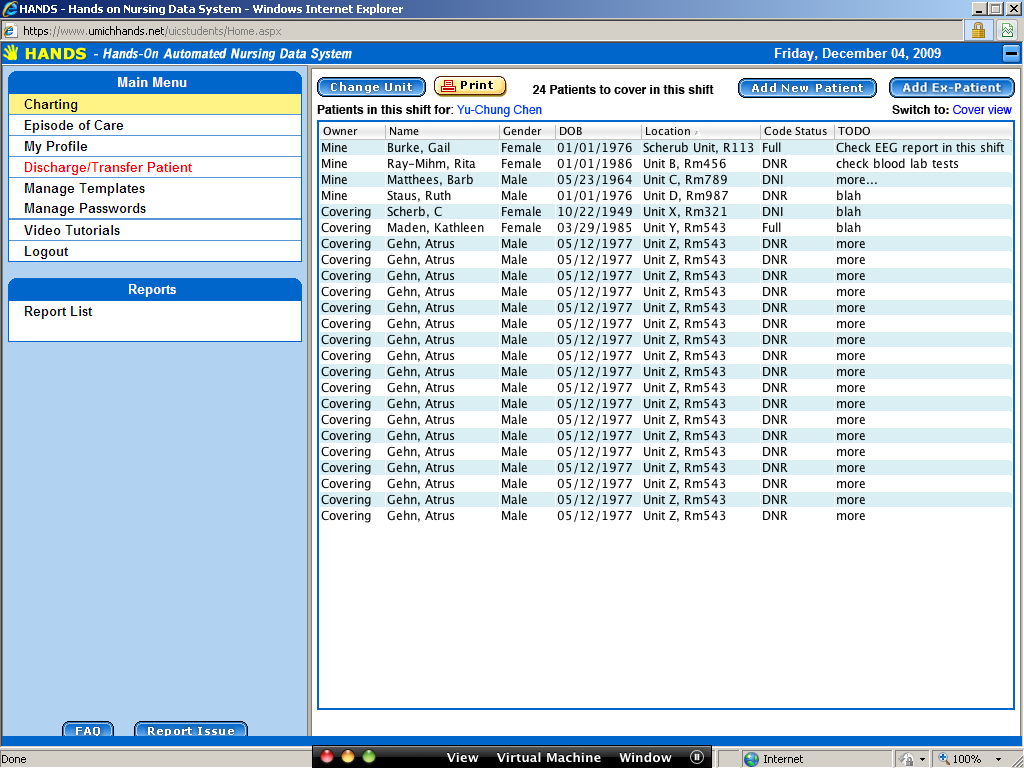Sort table by Code Status header
Viewport: 1024px width, 768px height.
click(x=797, y=131)
